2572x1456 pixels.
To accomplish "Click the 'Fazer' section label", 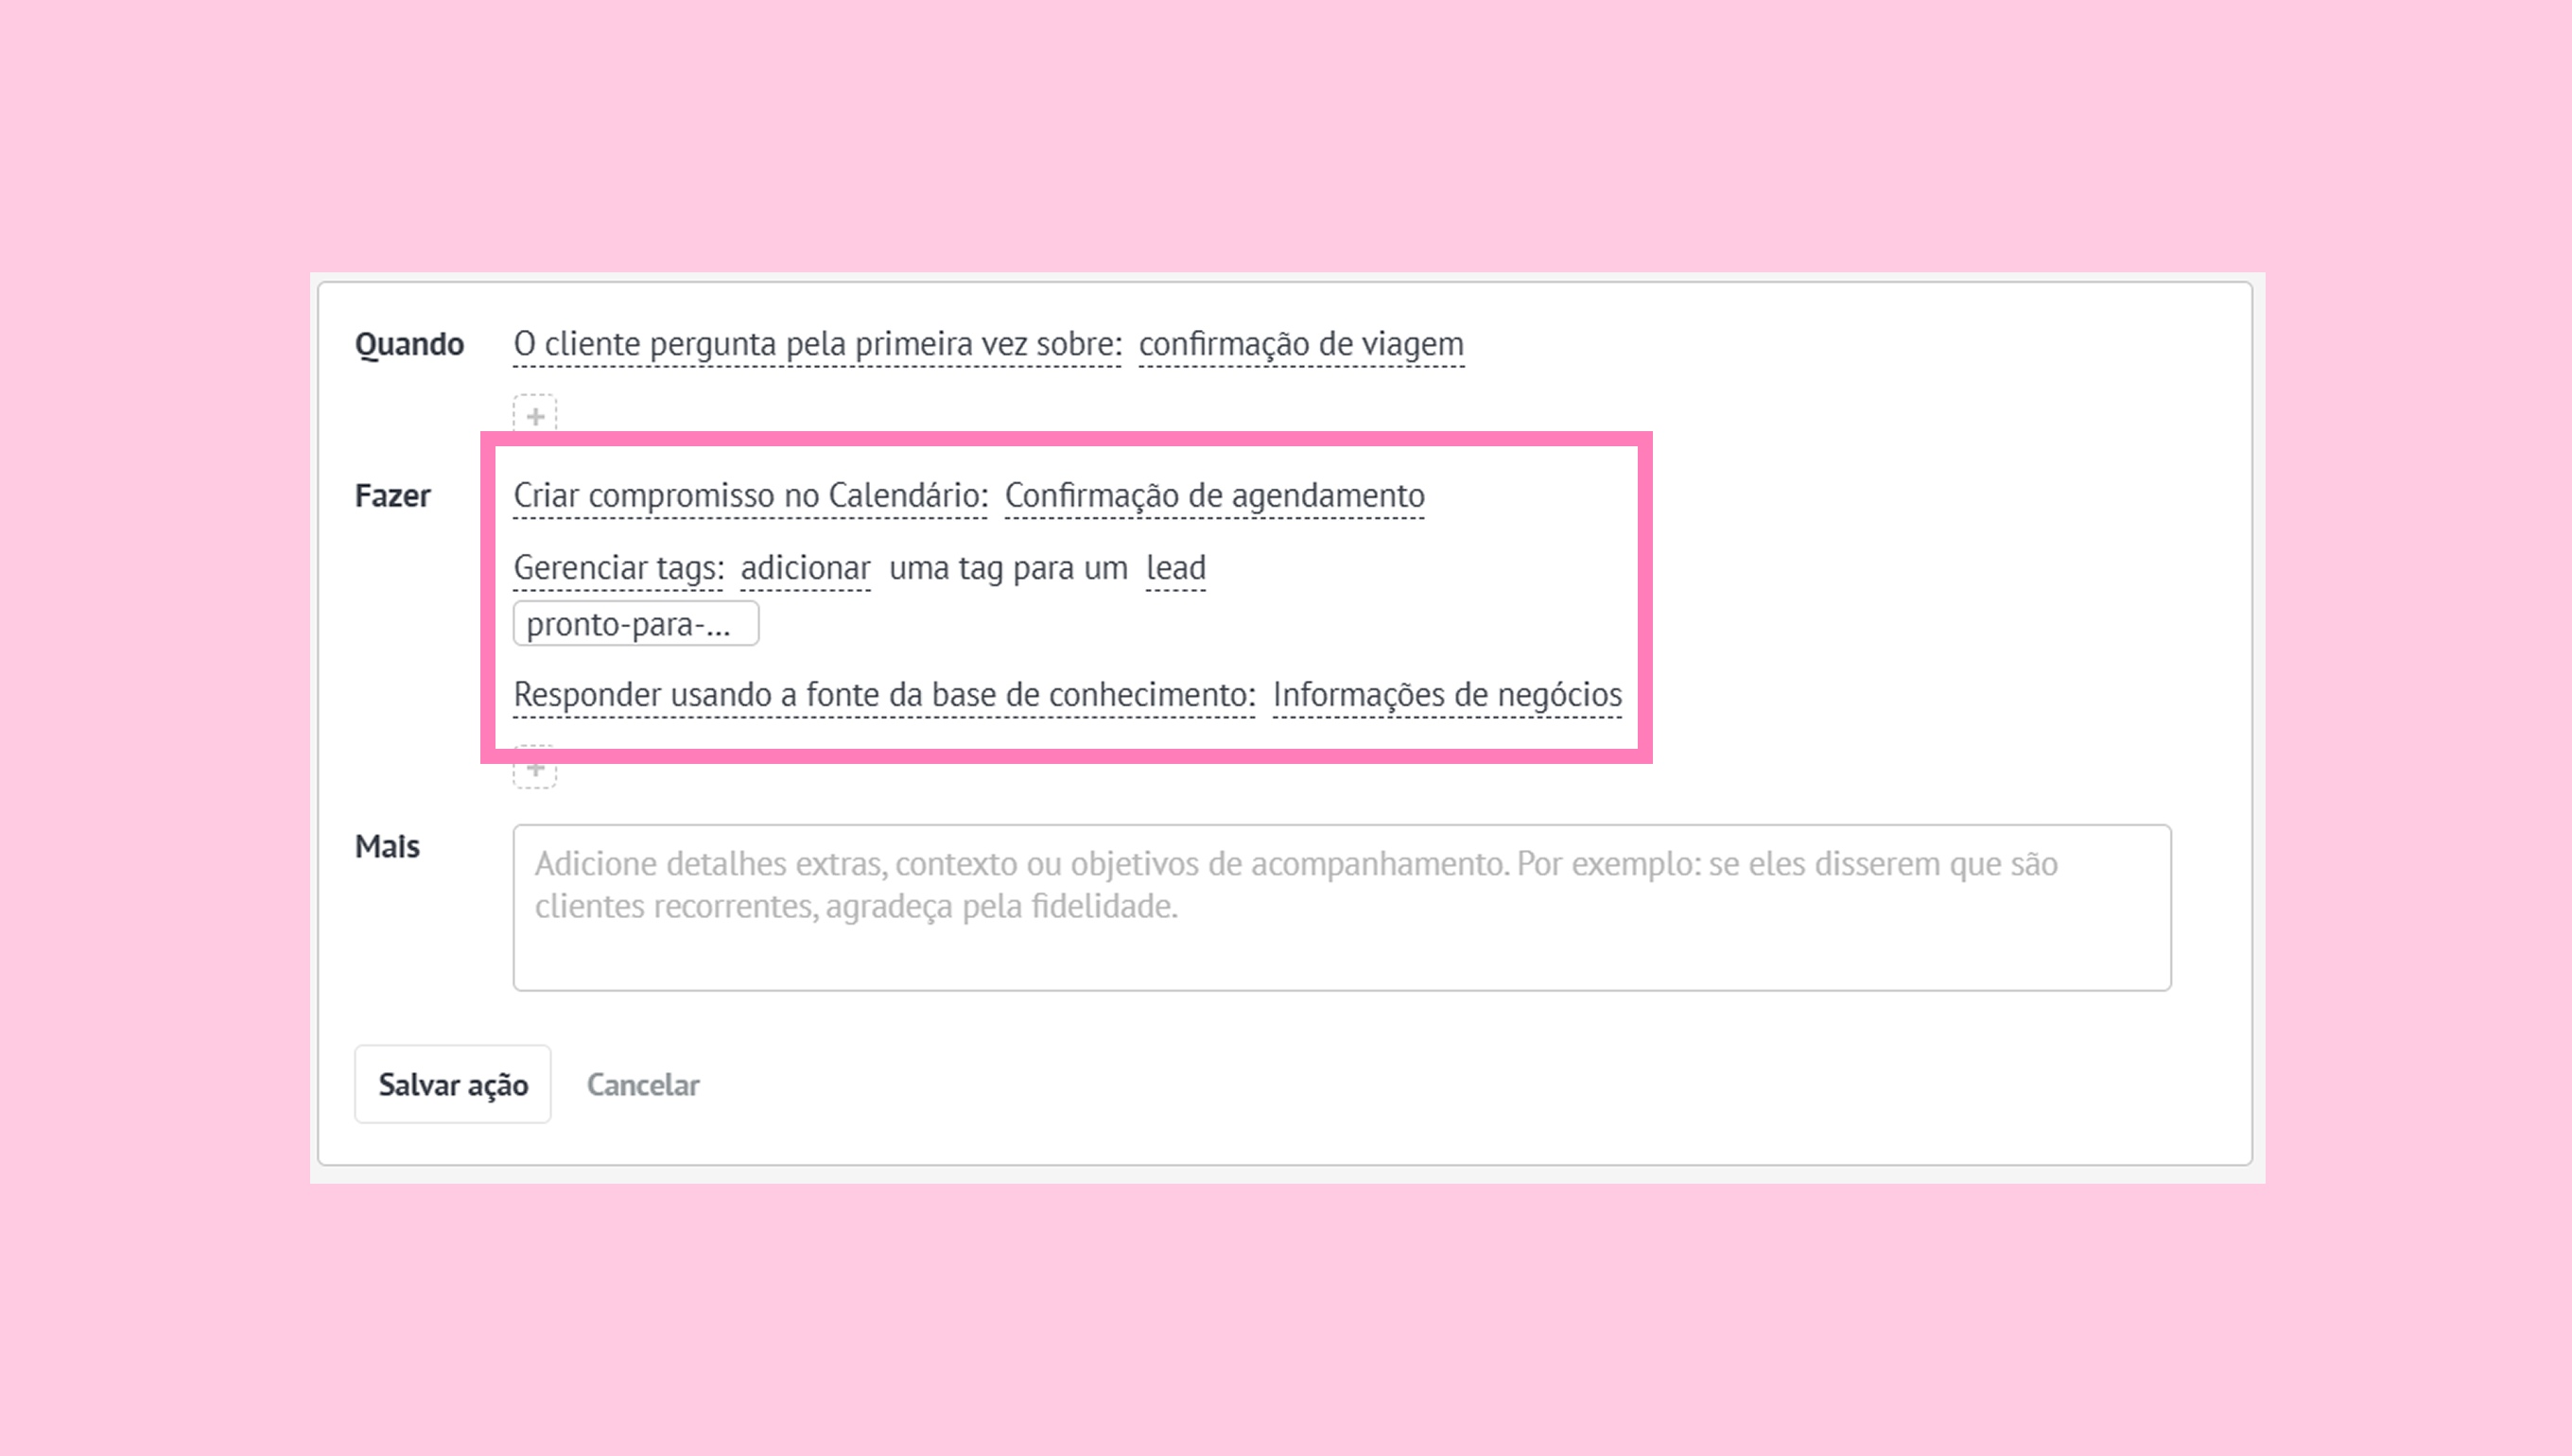I will click(x=393, y=496).
